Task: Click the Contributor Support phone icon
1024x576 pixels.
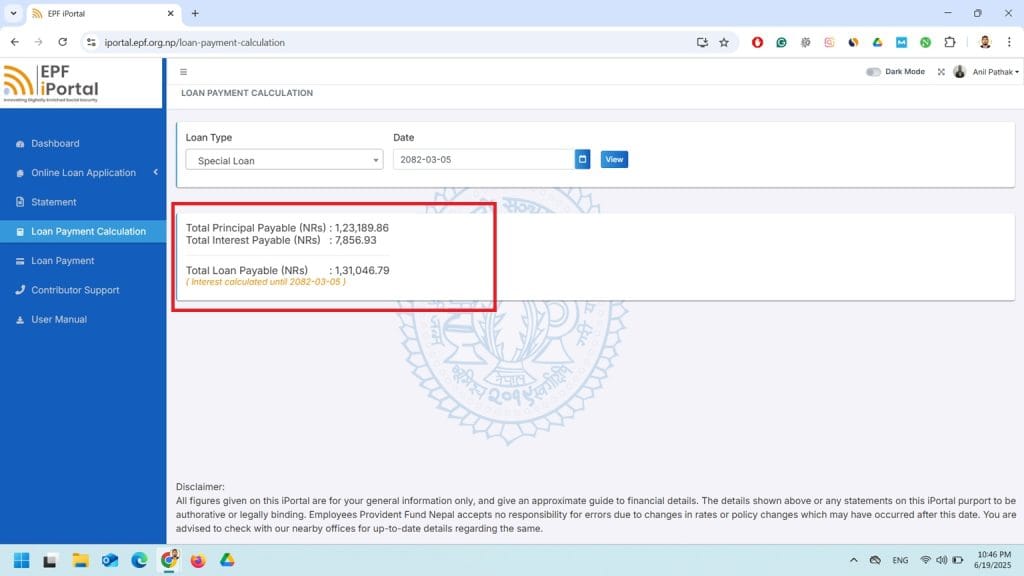Action: point(20,290)
